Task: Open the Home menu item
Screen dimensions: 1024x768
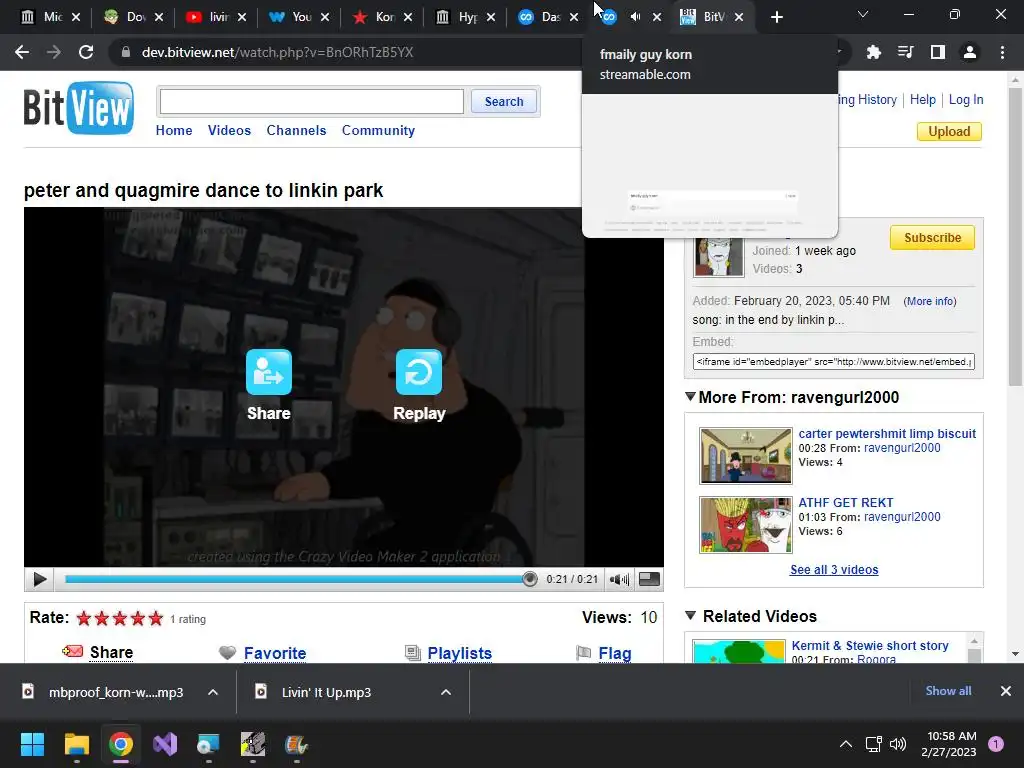Action: click(x=174, y=130)
